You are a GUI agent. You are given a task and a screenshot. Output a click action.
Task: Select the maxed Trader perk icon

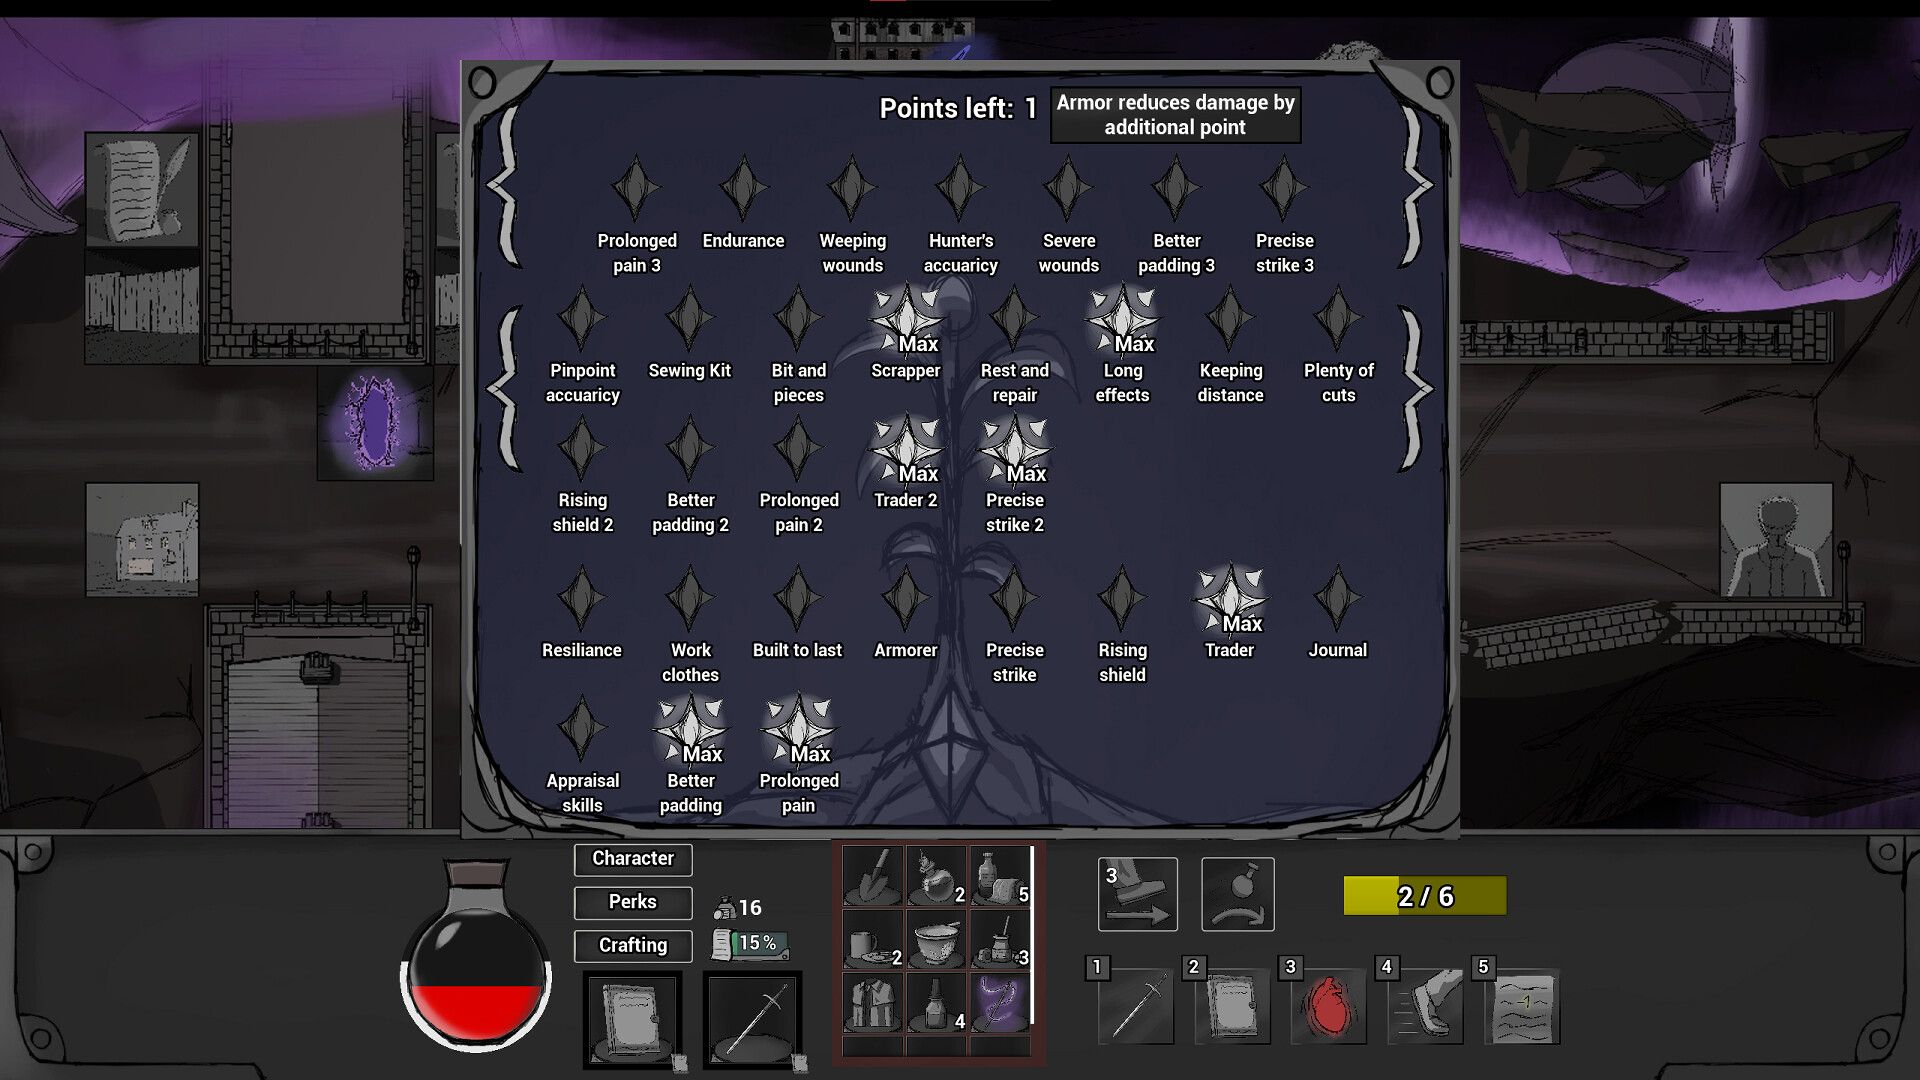click(x=1230, y=600)
